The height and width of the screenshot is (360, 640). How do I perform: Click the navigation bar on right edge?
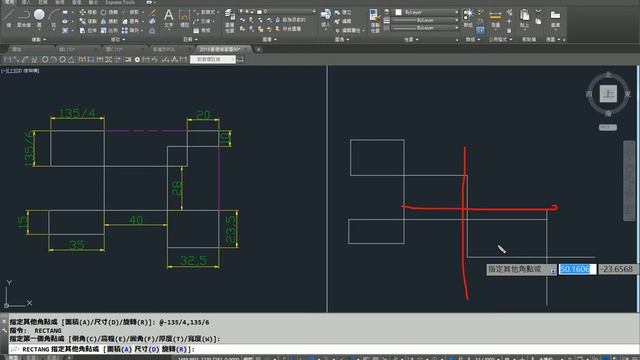coord(629,181)
